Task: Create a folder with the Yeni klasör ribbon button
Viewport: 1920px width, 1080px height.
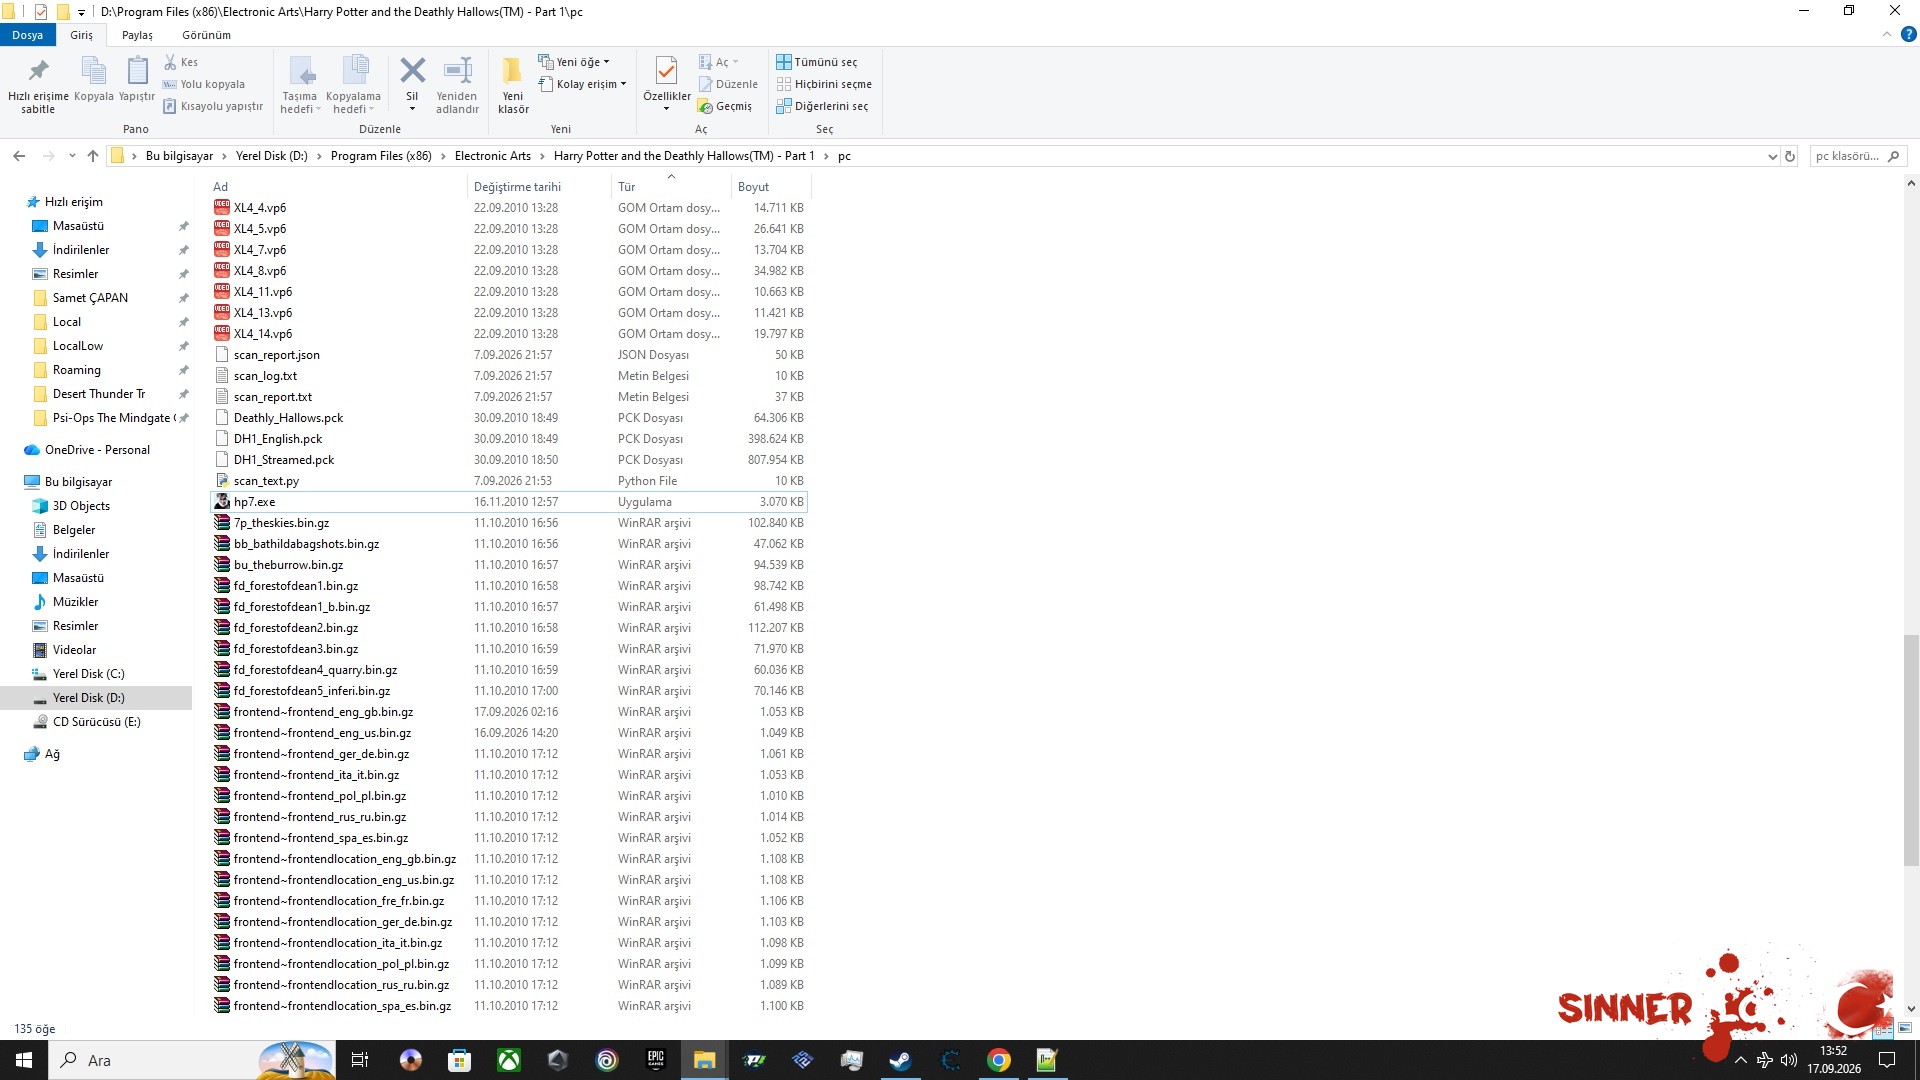Action: click(513, 84)
